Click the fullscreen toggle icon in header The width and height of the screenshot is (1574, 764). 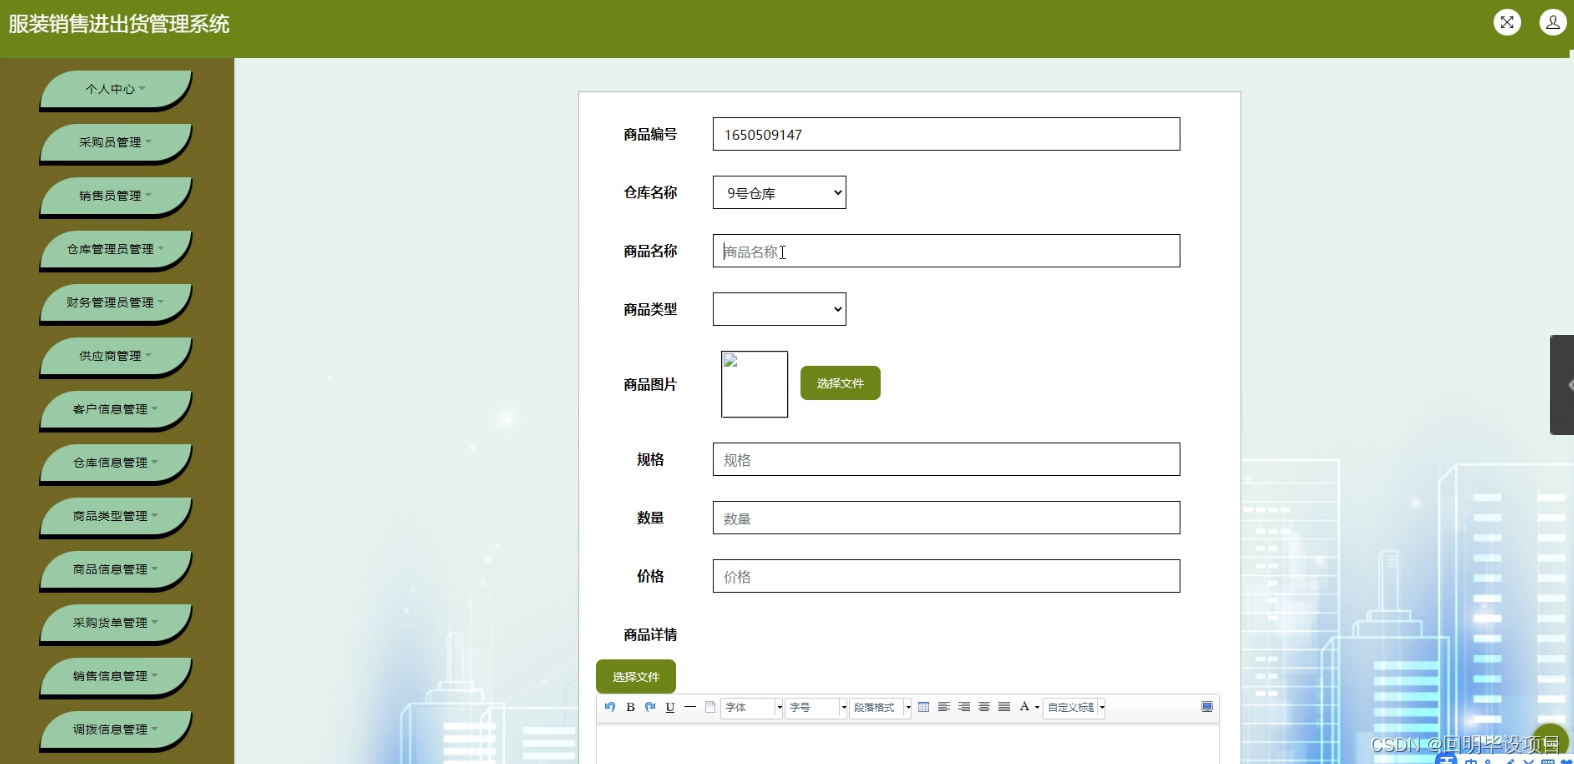[1507, 22]
